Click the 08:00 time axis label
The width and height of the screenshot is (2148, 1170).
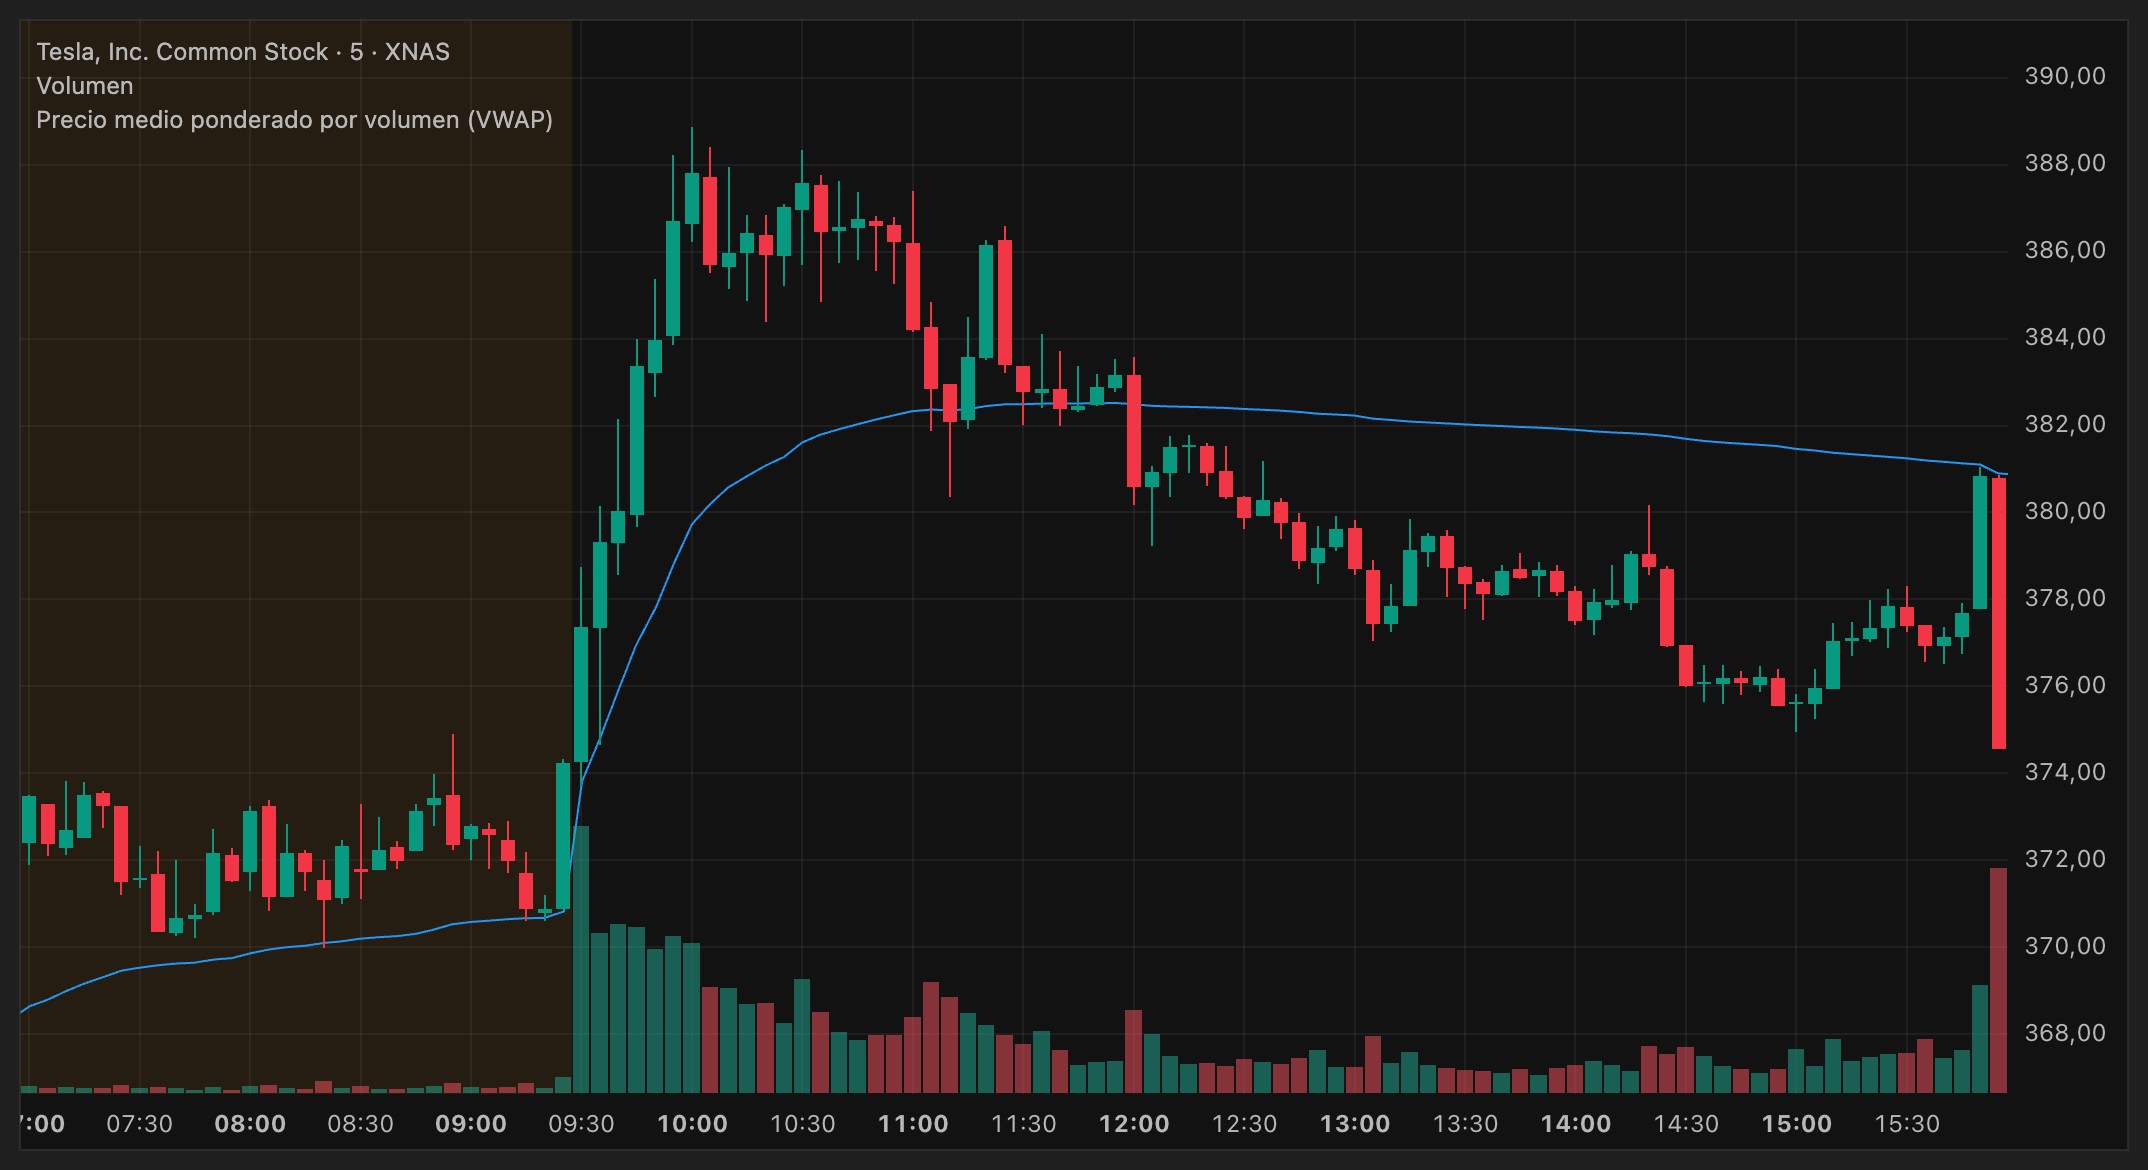250,1124
